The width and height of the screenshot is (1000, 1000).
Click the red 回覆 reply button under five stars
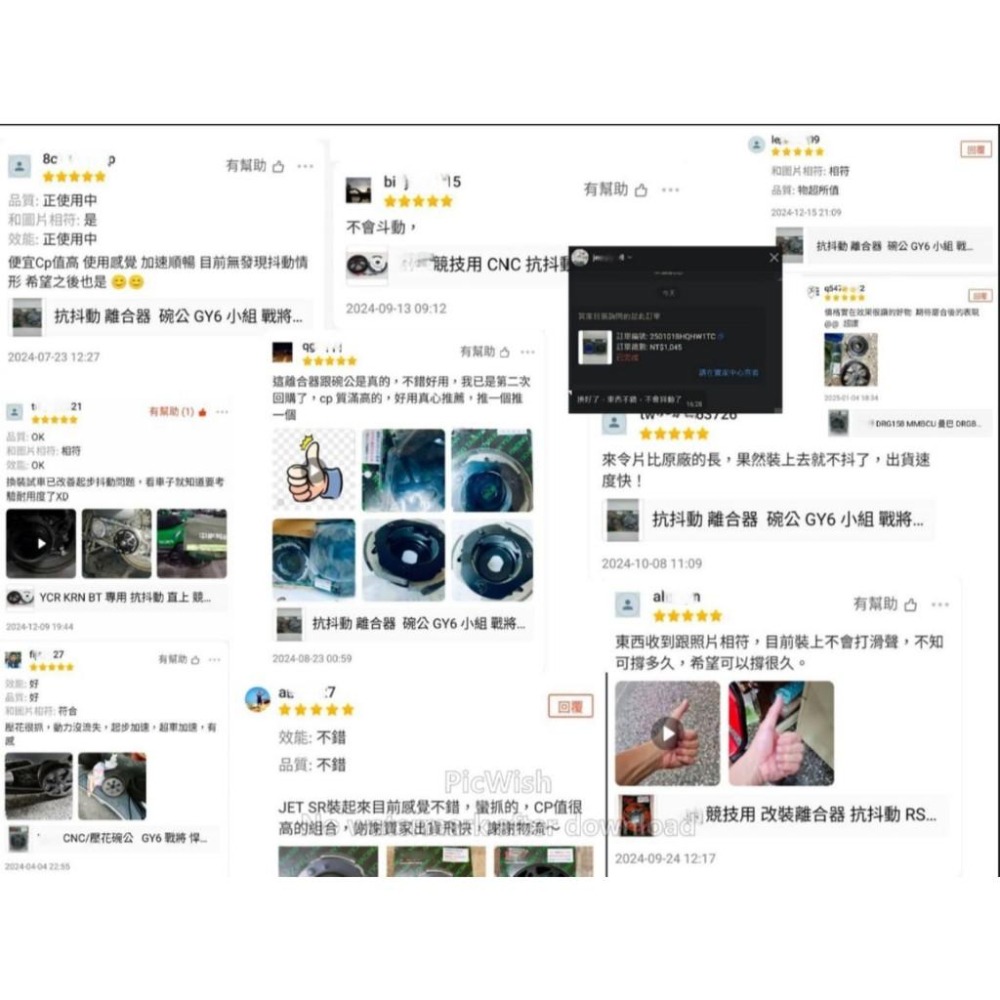[570, 707]
